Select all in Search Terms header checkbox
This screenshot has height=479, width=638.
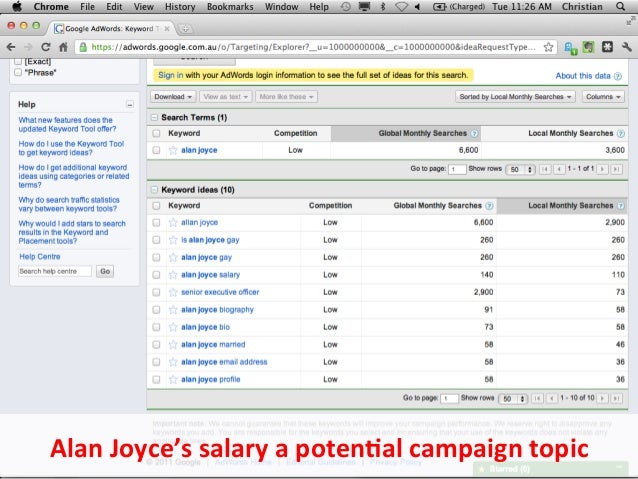pyautogui.click(x=156, y=133)
